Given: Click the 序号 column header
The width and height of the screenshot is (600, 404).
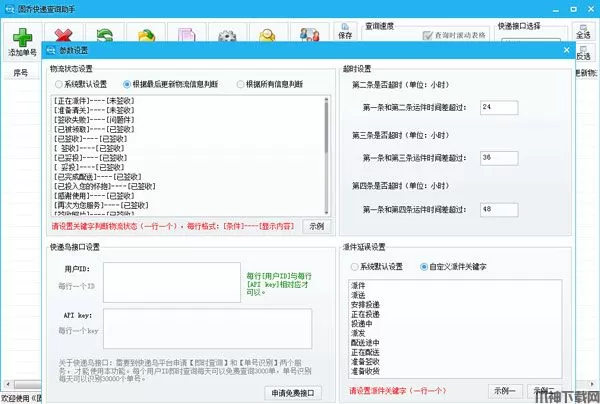Looking at the screenshot, I should [x=20, y=73].
